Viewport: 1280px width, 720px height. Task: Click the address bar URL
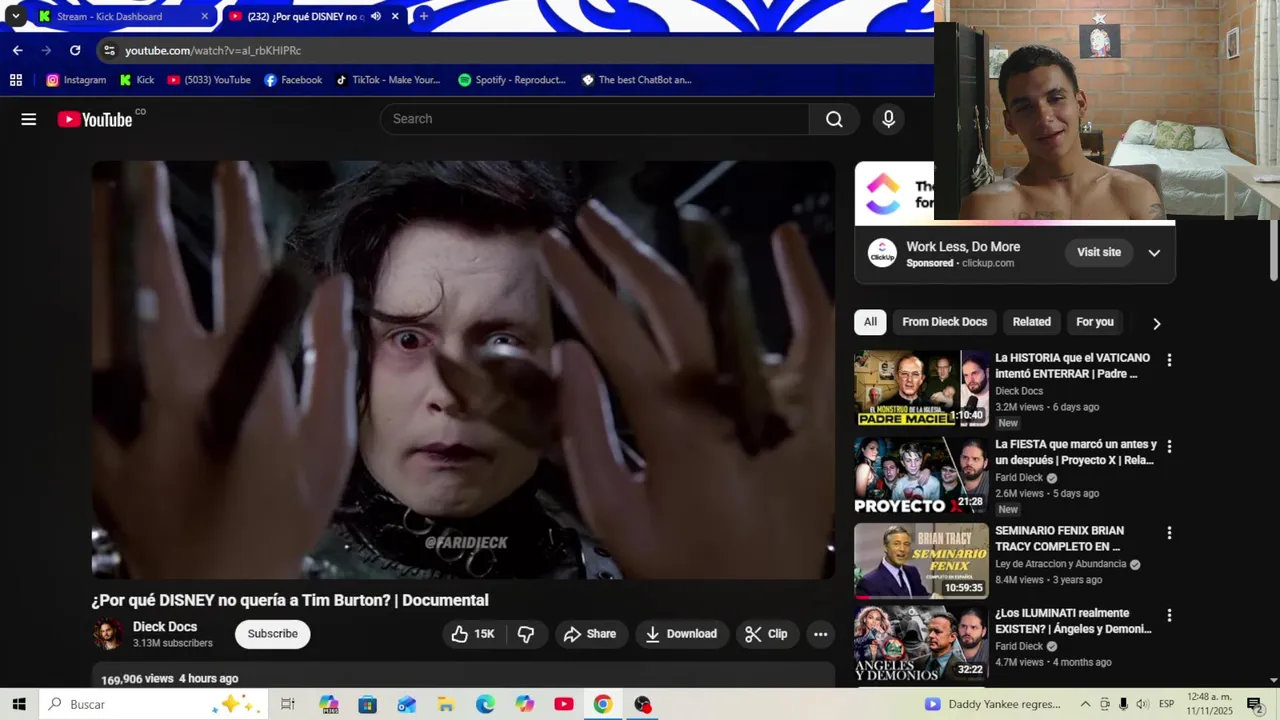[213, 50]
